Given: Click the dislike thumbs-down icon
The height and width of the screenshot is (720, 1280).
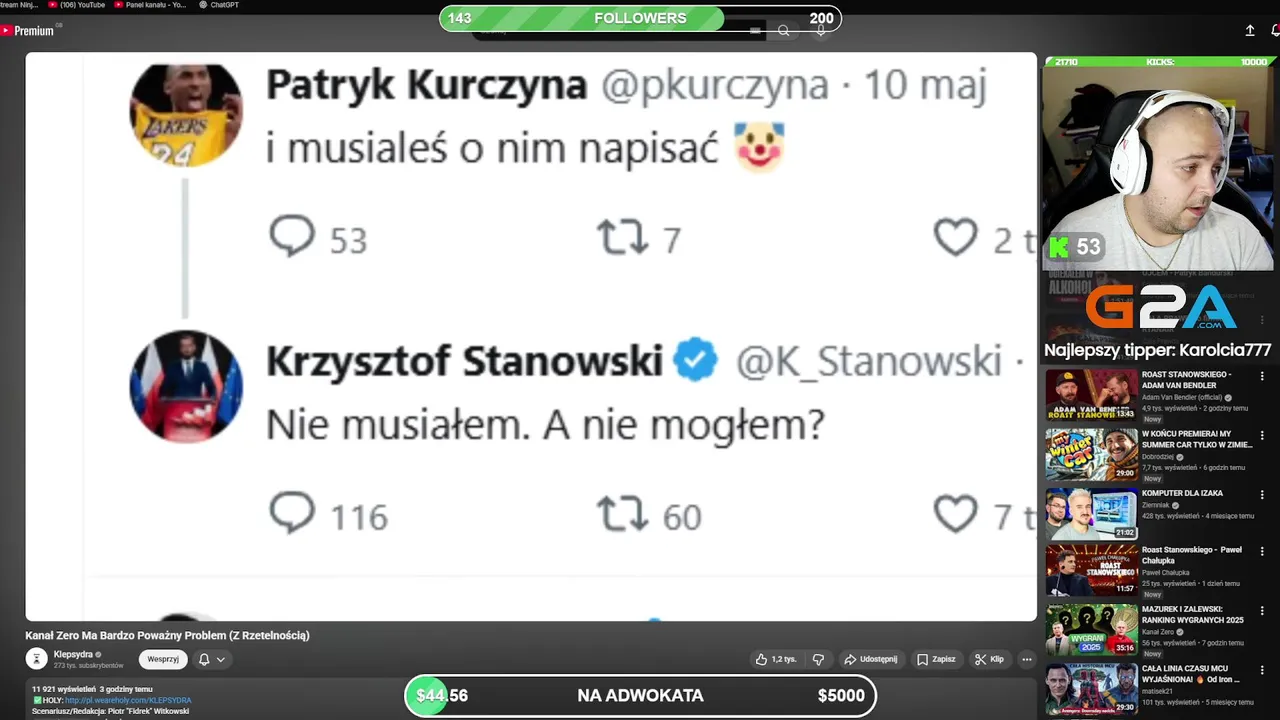Looking at the screenshot, I should point(818,659).
